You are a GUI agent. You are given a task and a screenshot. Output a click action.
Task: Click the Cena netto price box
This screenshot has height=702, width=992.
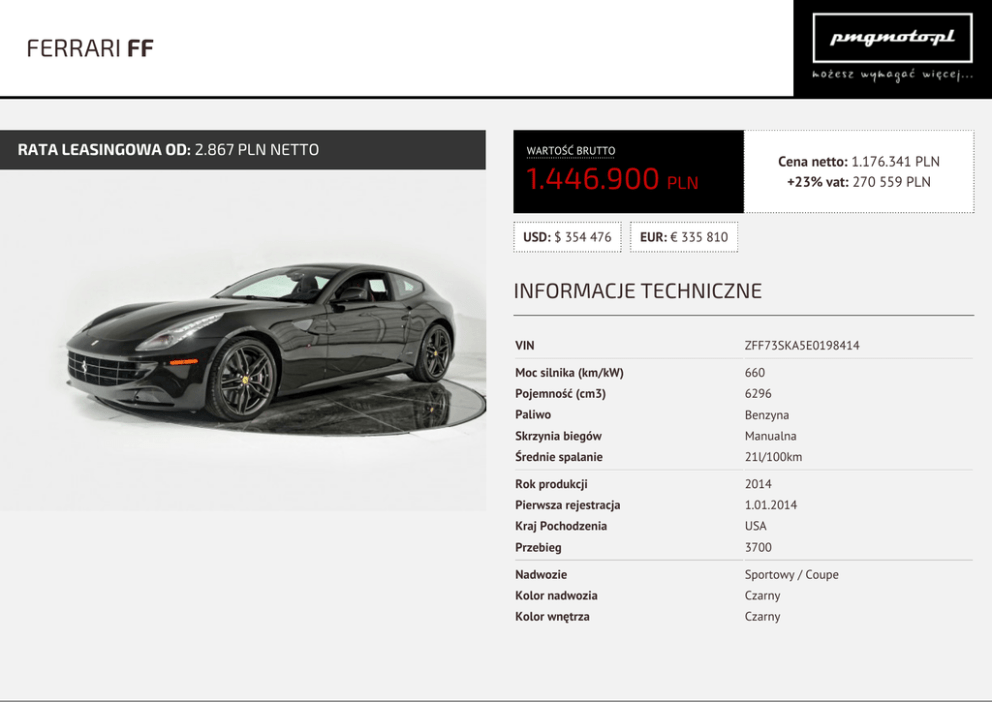[858, 171]
